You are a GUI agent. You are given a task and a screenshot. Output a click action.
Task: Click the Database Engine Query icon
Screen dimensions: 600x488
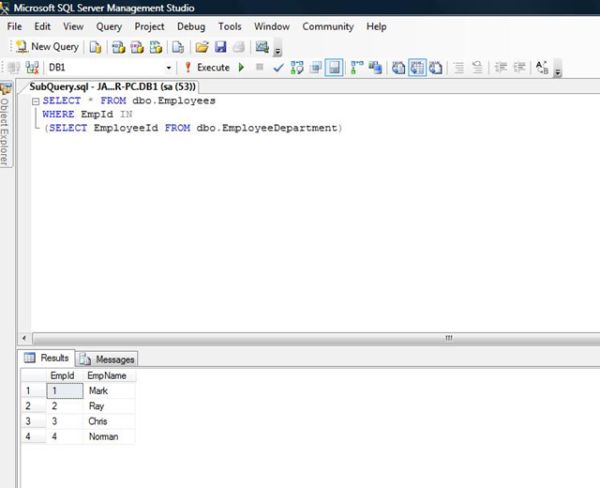(x=95, y=47)
